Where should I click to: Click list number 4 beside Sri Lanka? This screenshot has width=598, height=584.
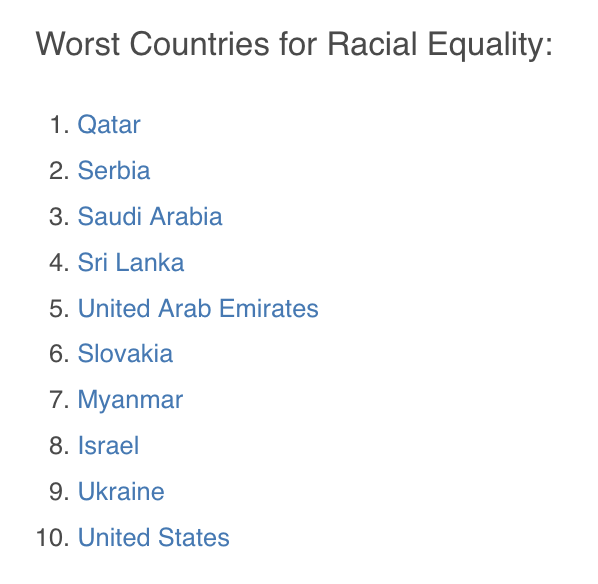59,262
